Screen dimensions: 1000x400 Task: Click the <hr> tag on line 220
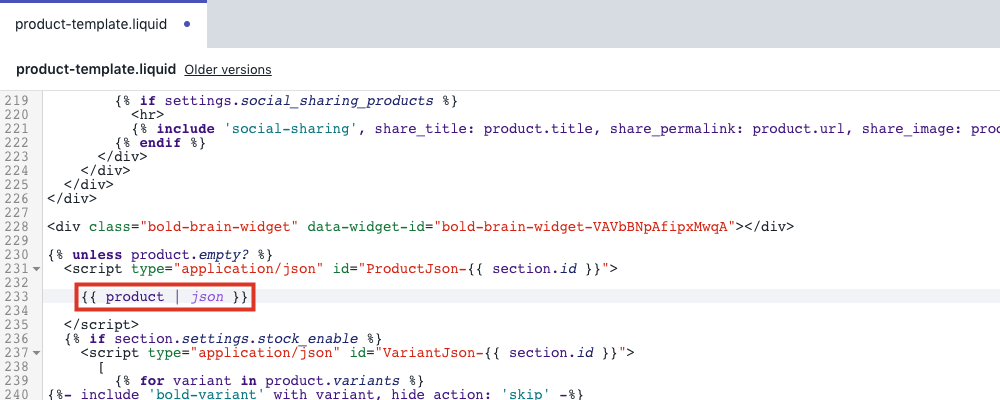point(147,115)
